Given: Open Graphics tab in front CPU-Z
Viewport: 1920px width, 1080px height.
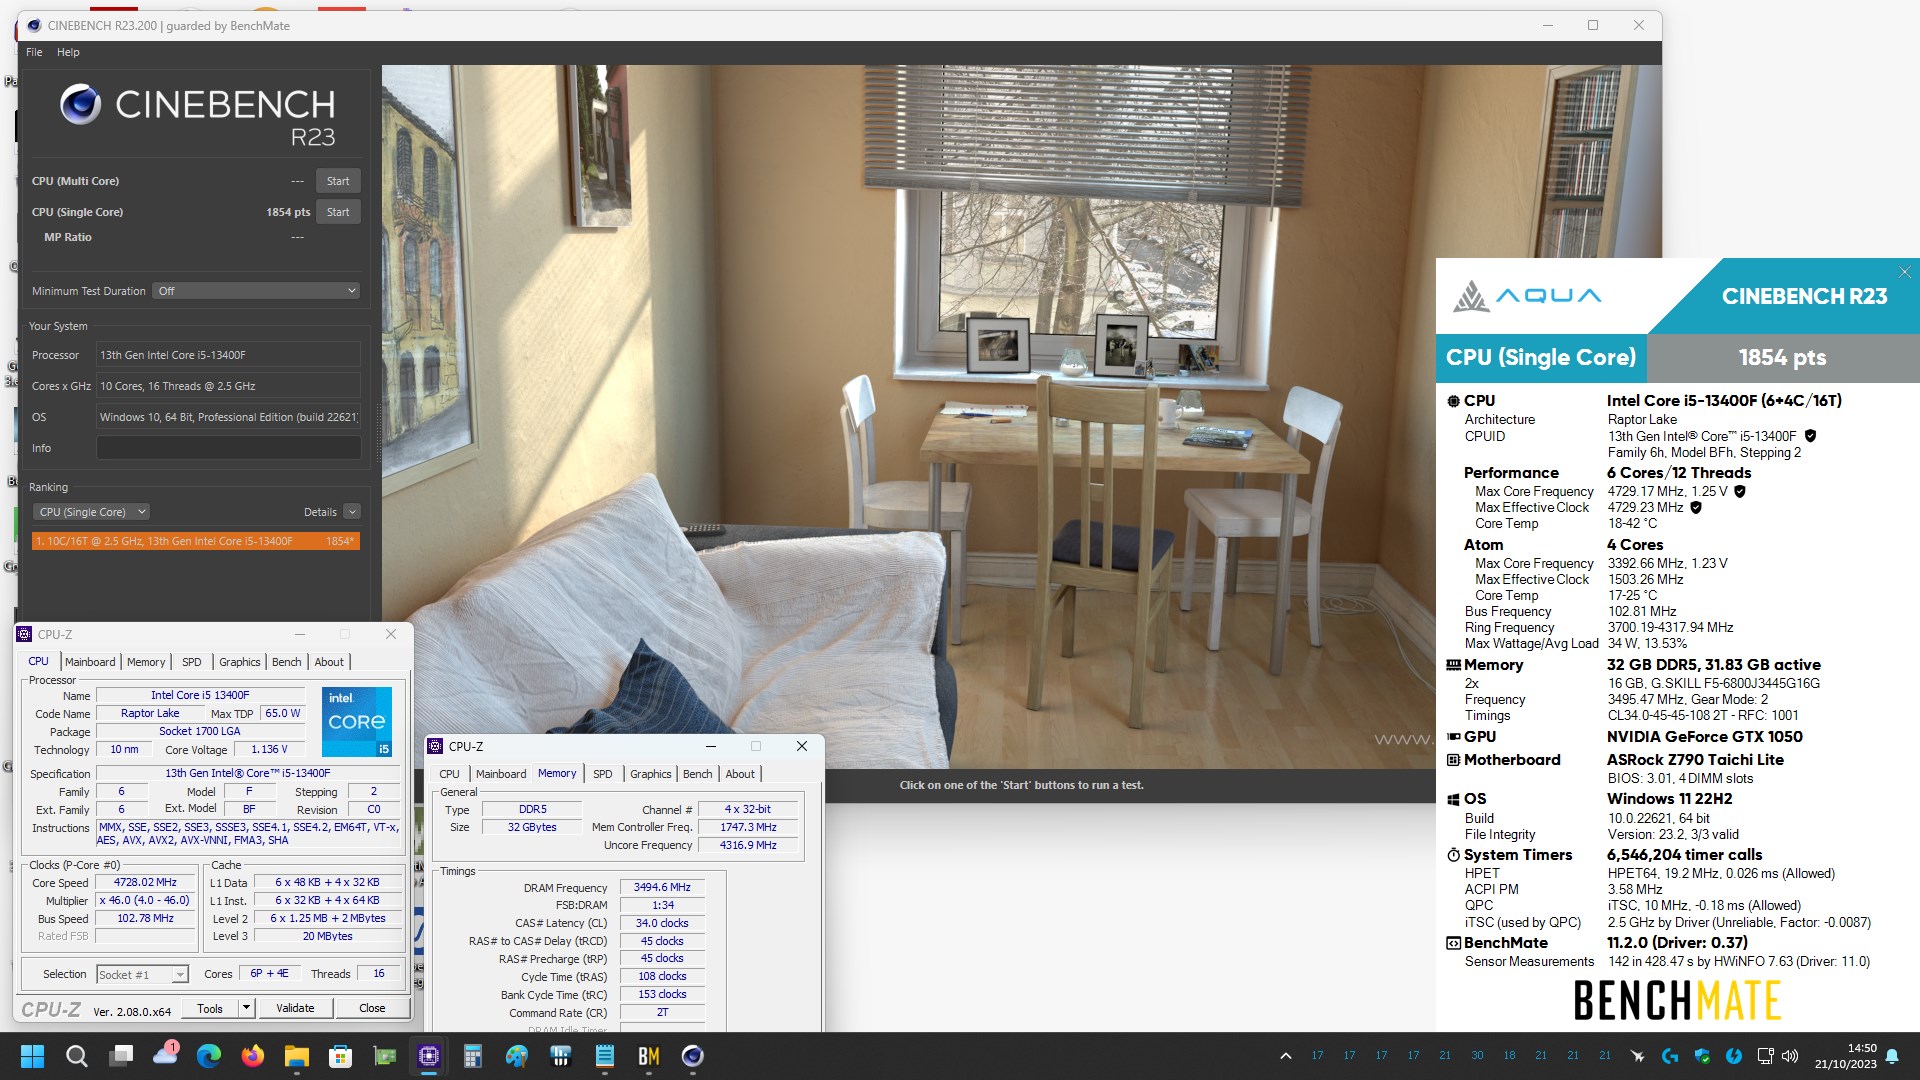Looking at the screenshot, I should click(x=651, y=774).
